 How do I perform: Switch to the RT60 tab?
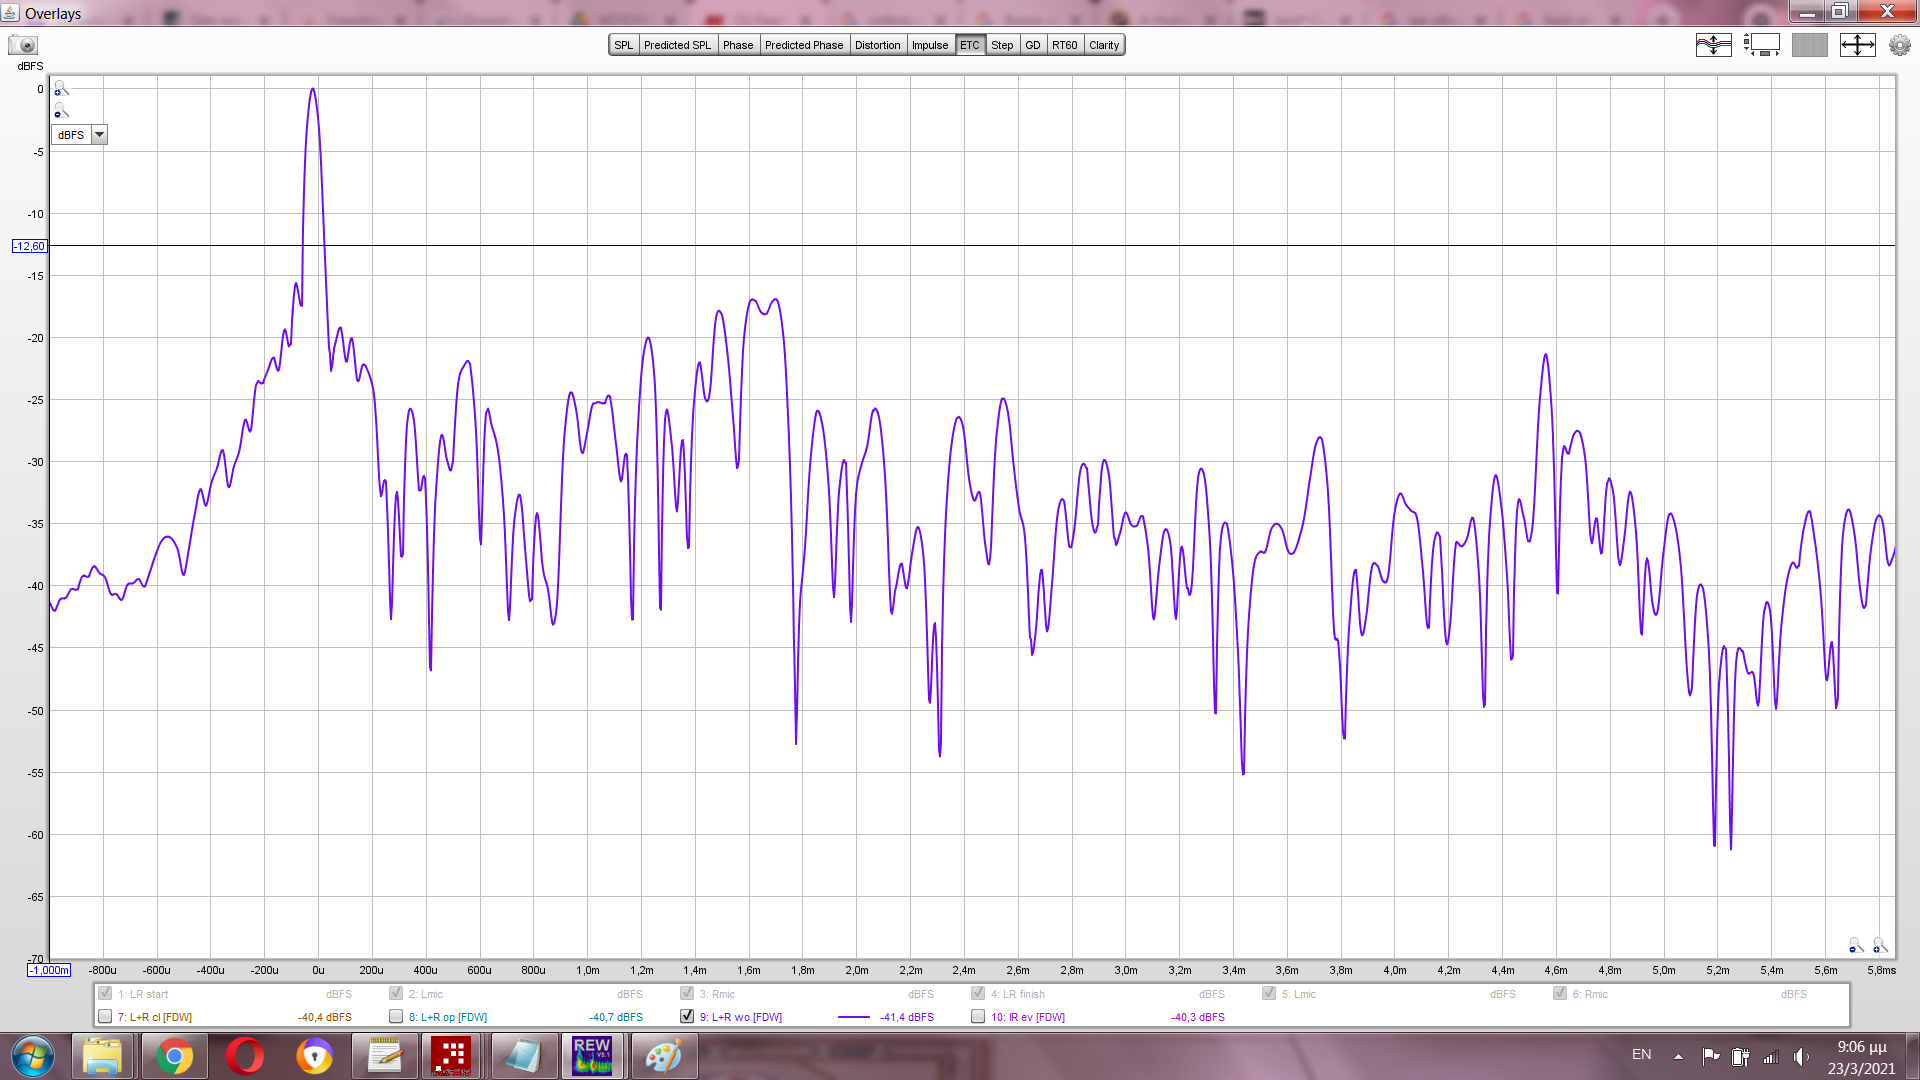click(x=1064, y=45)
